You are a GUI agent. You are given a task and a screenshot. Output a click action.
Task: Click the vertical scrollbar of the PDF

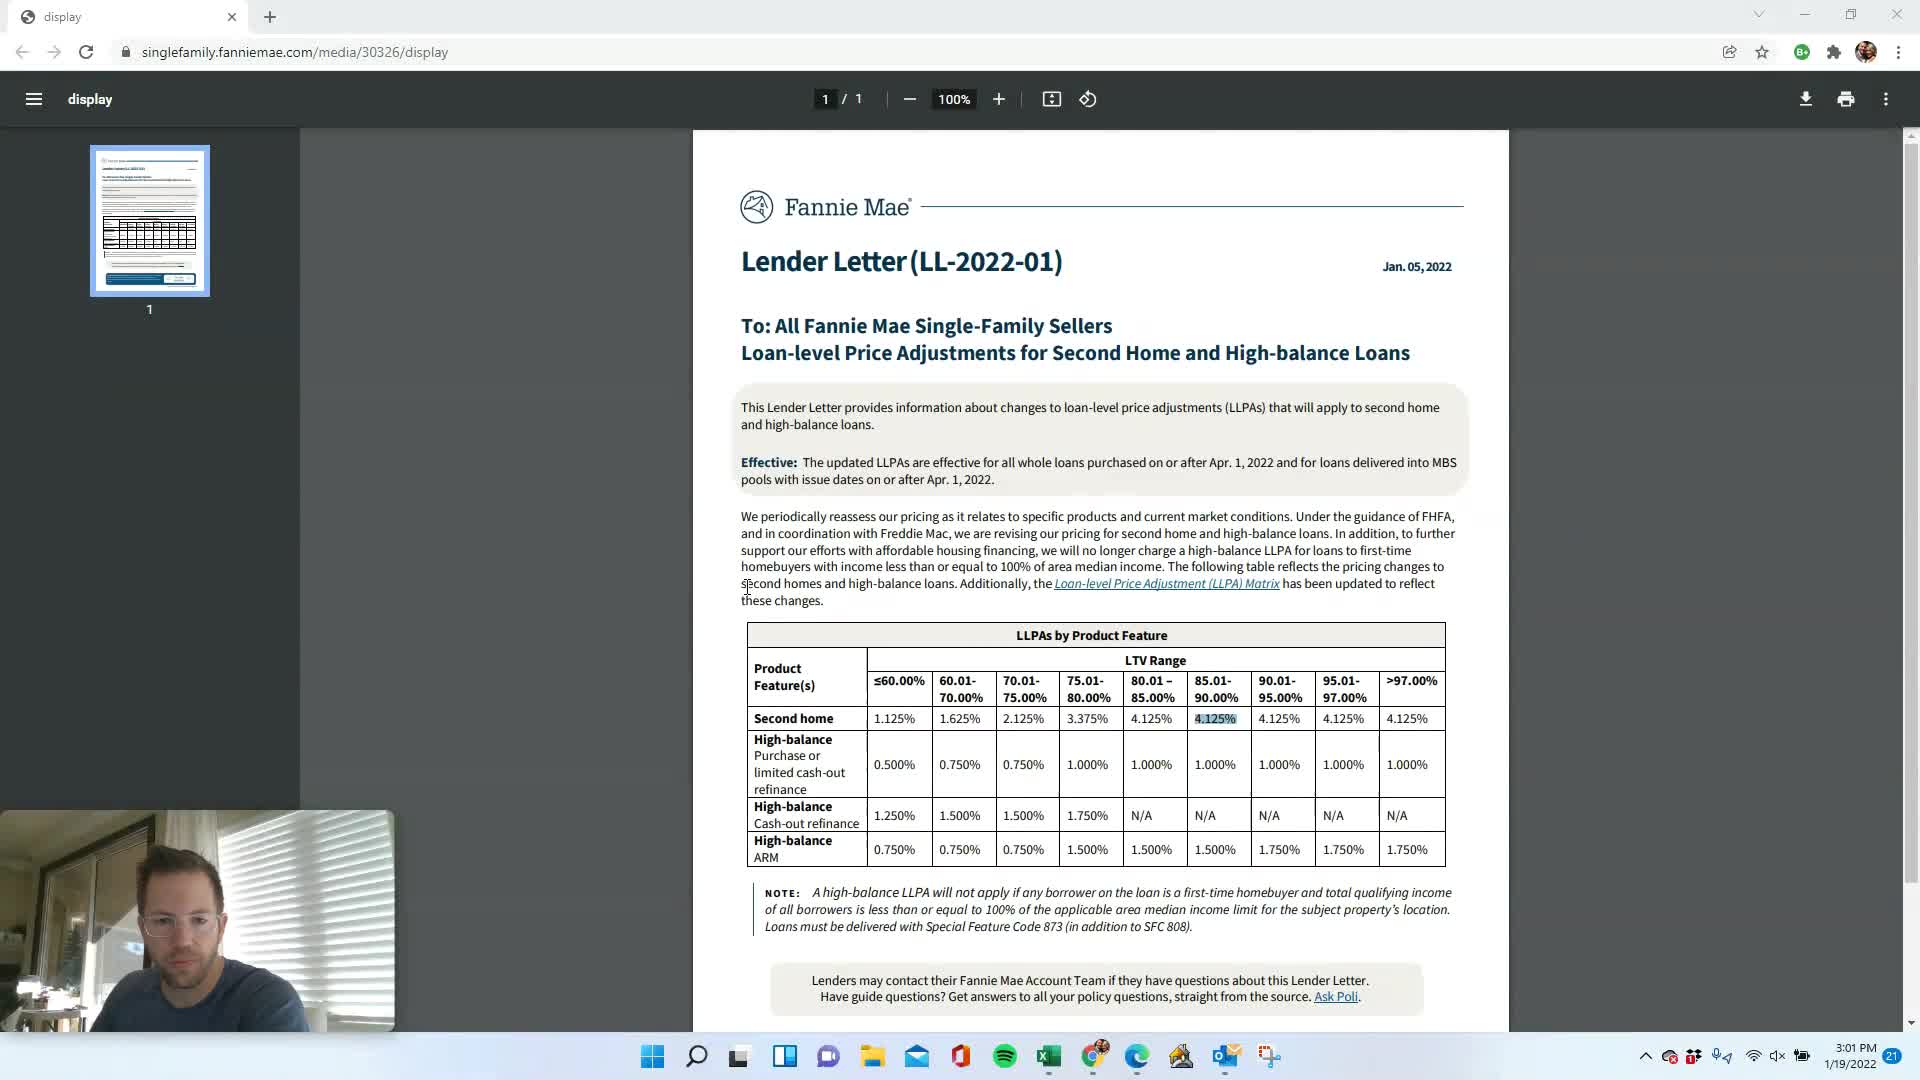pos(1911,514)
